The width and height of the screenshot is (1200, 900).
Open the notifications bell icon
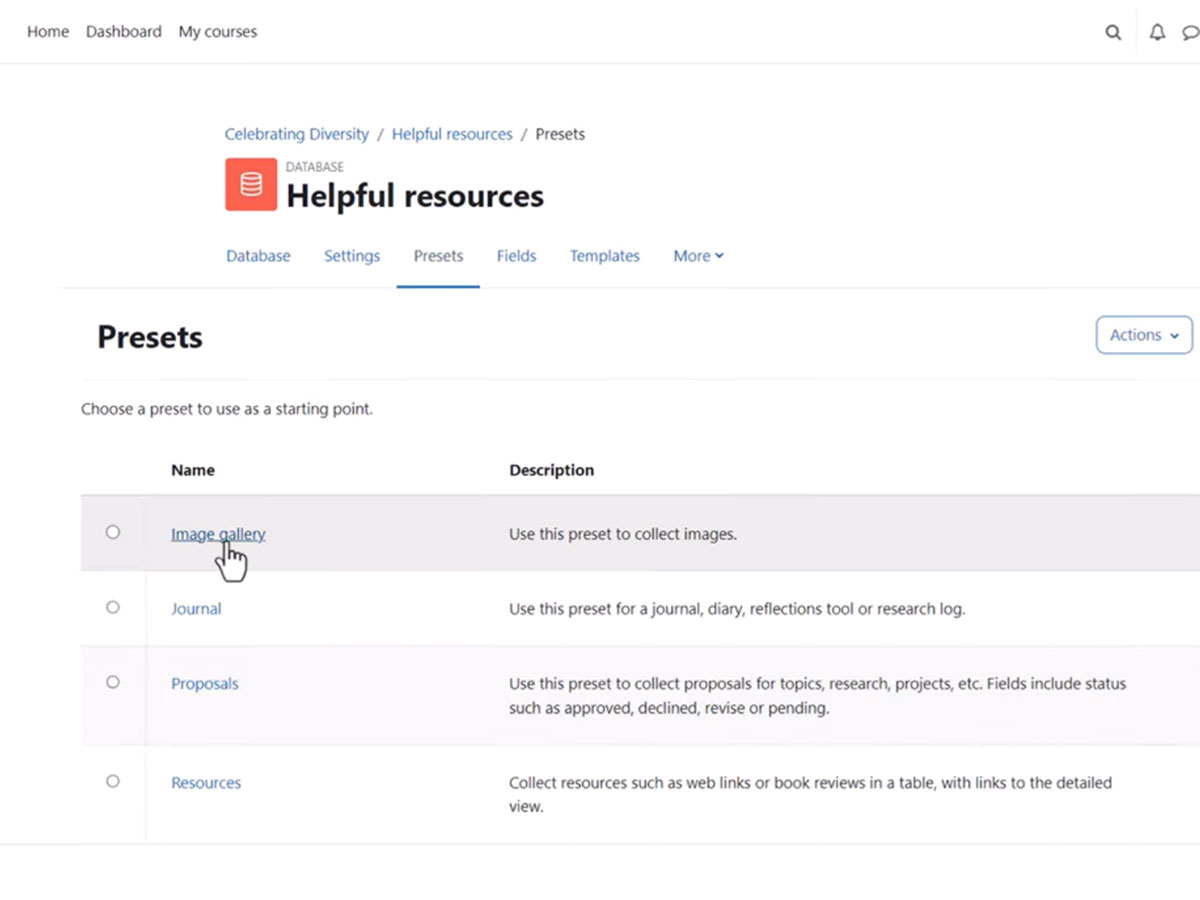(x=1157, y=32)
